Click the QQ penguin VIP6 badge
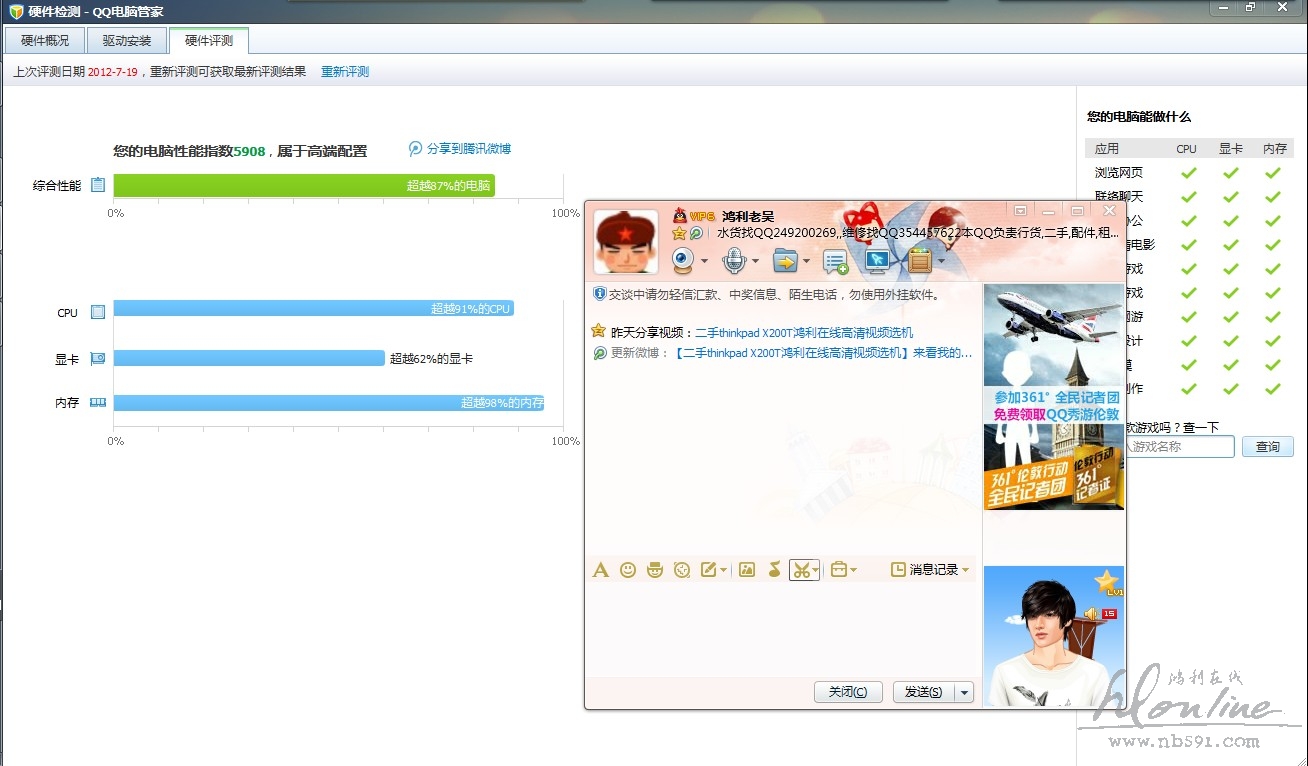The width and height of the screenshot is (1308, 766). [x=694, y=216]
